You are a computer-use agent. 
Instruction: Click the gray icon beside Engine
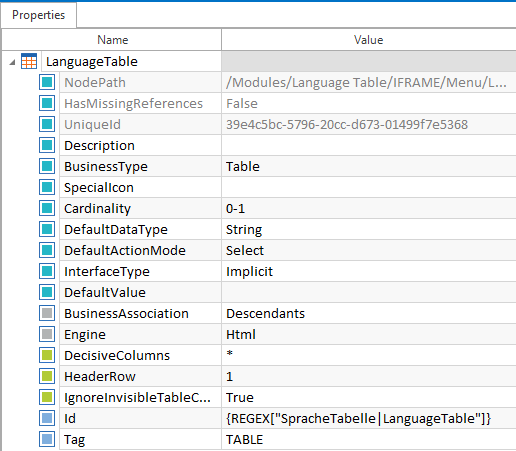click(x=47, y=334)
